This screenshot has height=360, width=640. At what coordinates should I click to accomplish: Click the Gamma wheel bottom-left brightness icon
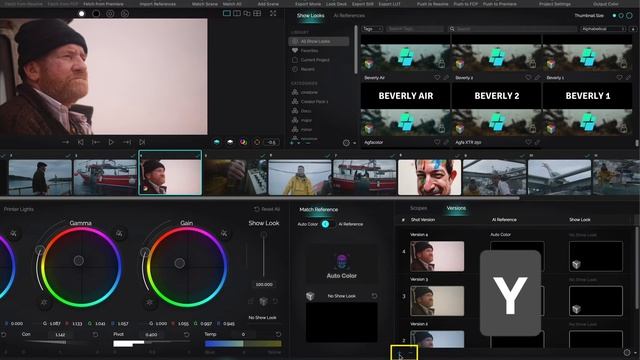(x=44, y=302)
